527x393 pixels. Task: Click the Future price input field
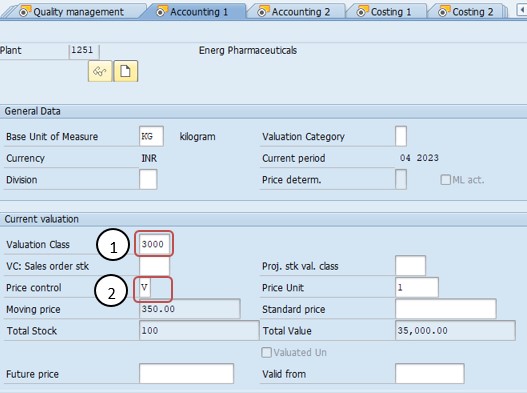(x=187, y=374)
